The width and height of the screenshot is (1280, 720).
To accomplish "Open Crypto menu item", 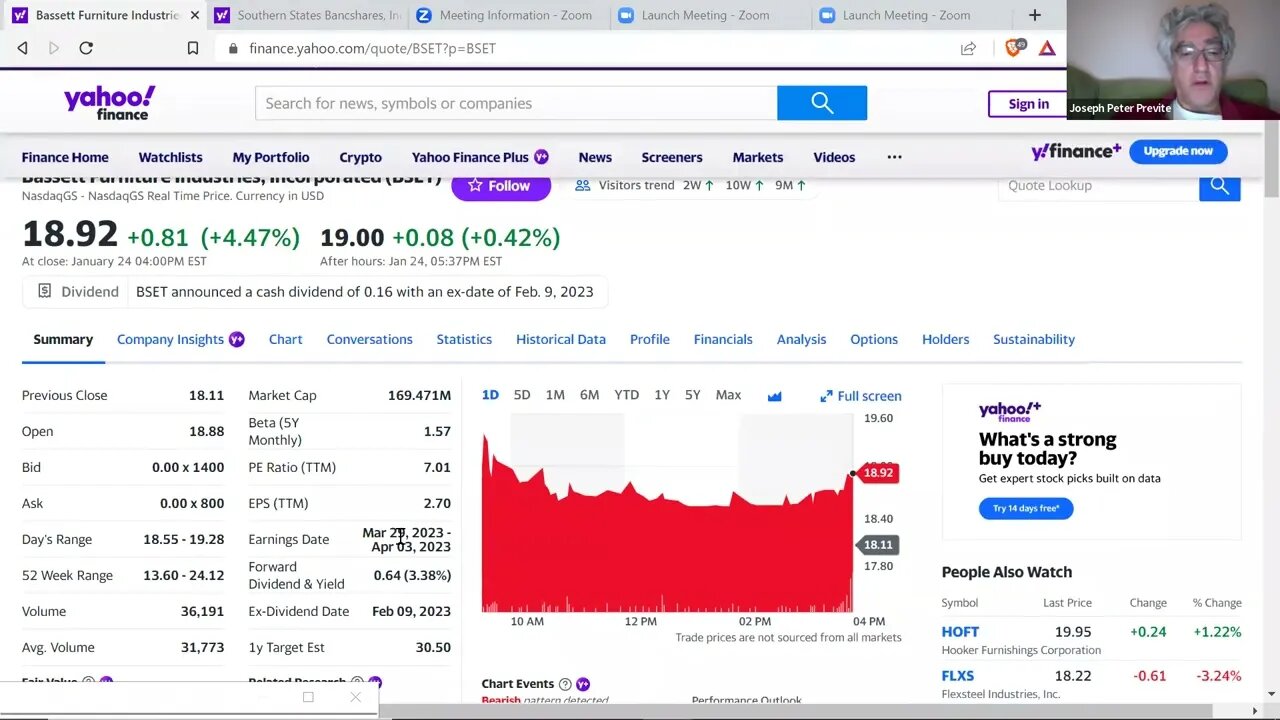I will (x=360, y=157).
